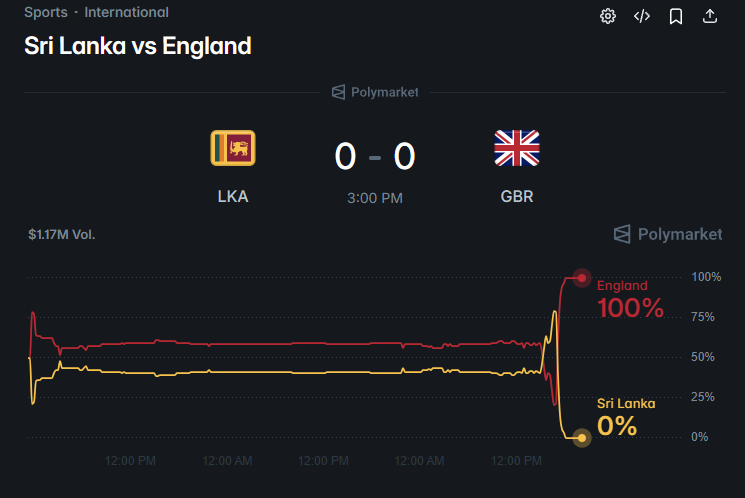Click the Sri Lanka flag icon

(x=233, y=148)
